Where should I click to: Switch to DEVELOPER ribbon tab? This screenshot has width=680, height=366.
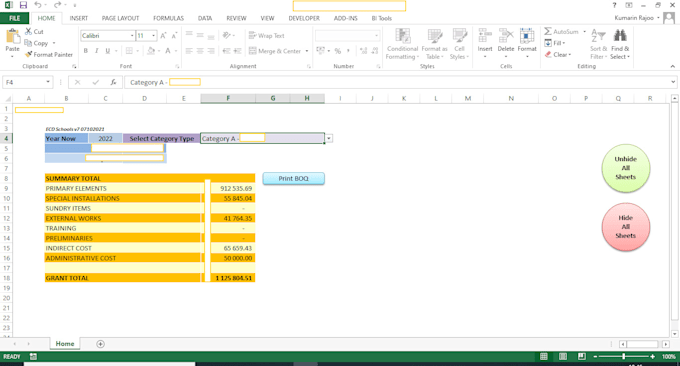coord(304,18)
